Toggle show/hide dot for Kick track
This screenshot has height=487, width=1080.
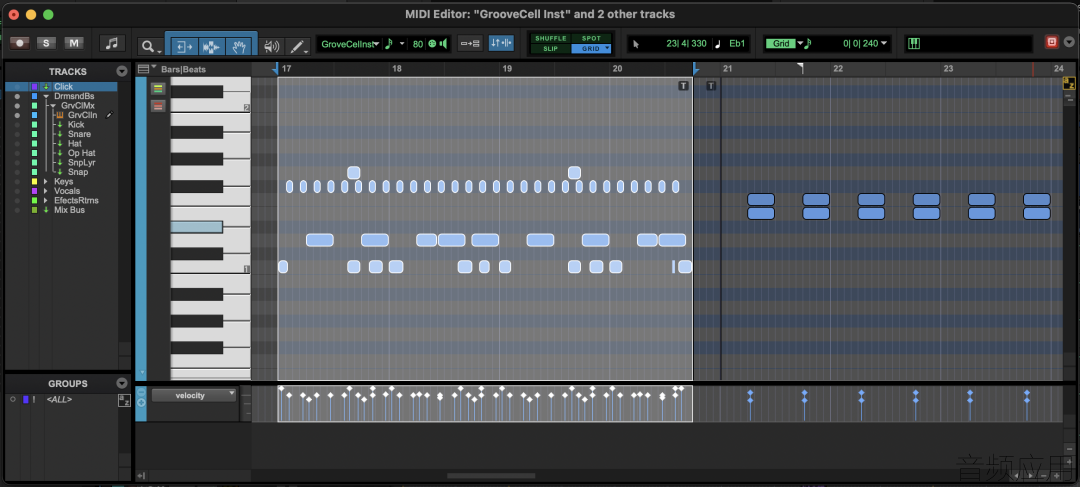(x=17, y=125)
